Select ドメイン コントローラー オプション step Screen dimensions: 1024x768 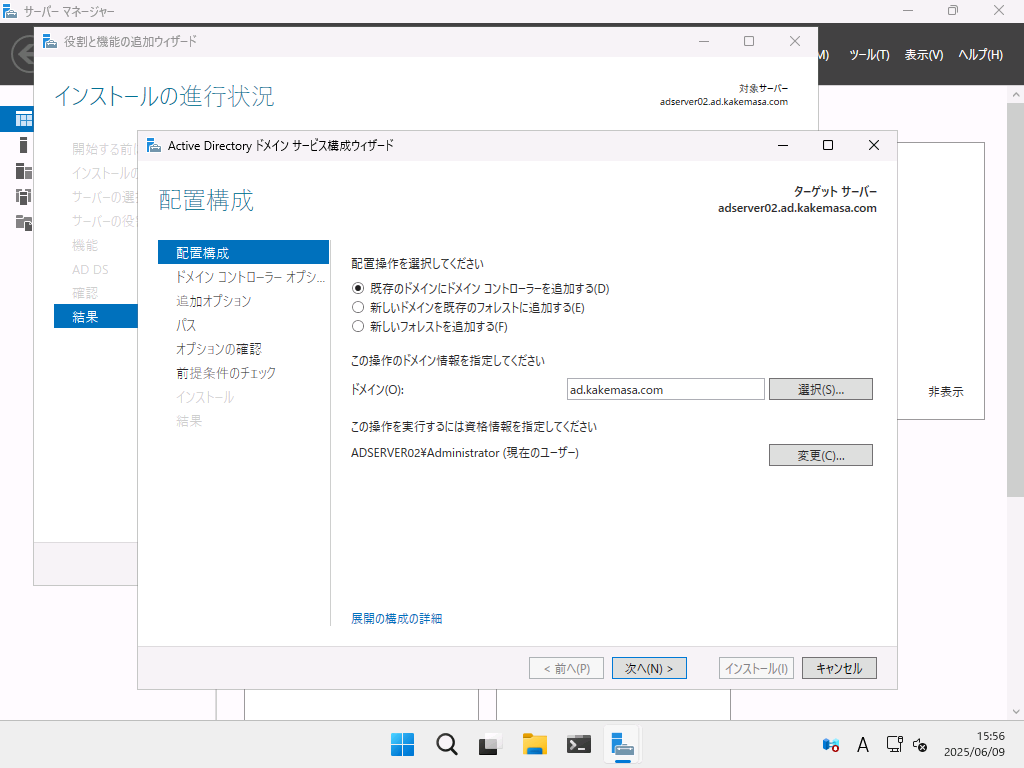[250, 277]
